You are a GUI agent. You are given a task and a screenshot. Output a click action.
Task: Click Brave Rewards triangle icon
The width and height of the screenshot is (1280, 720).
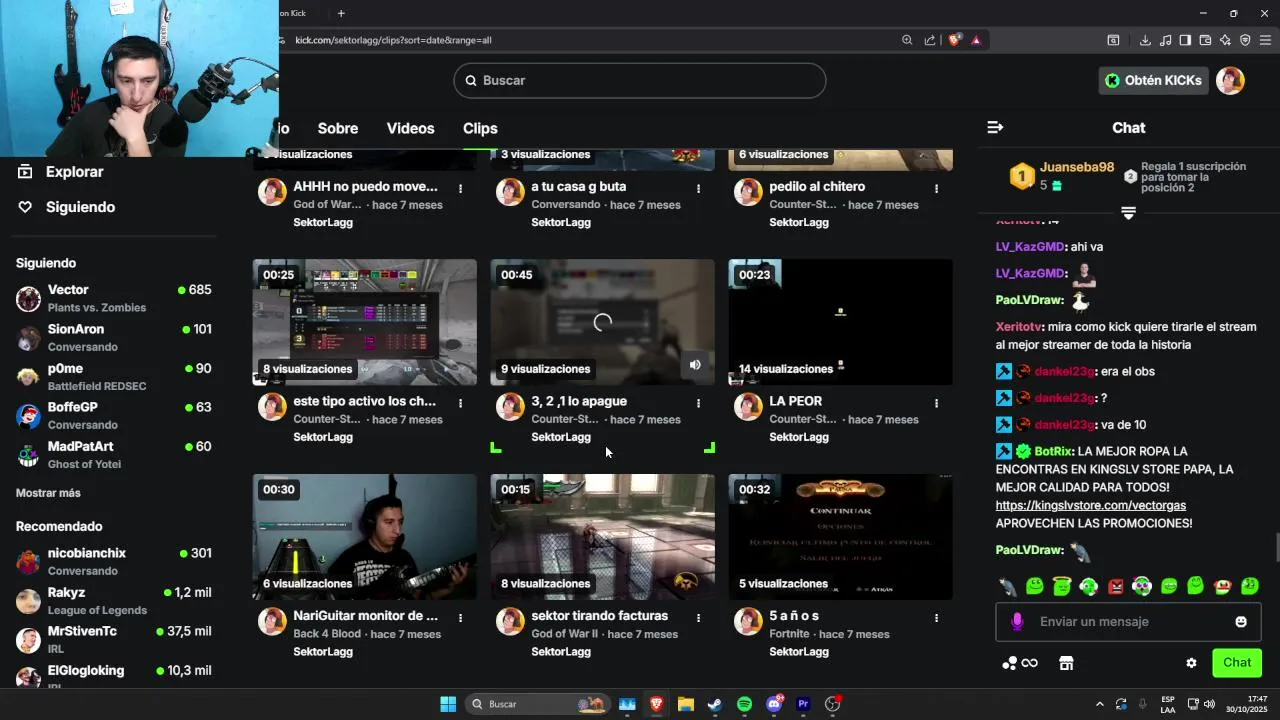pyautogui.click(x=976, y=40)
